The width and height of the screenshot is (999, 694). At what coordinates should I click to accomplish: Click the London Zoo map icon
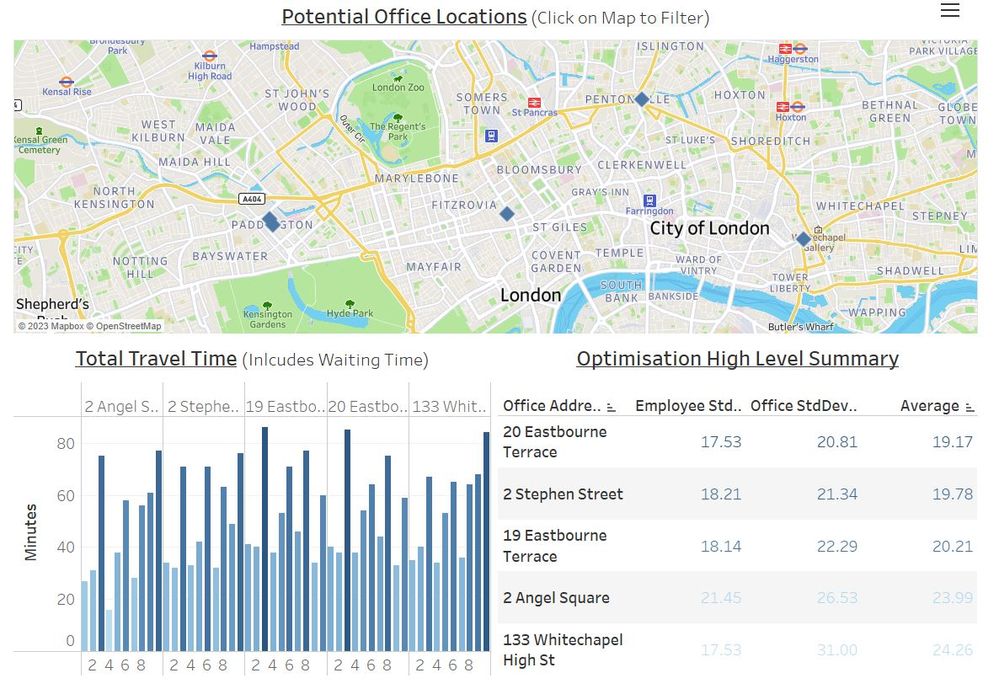click(x=398, y=78)
